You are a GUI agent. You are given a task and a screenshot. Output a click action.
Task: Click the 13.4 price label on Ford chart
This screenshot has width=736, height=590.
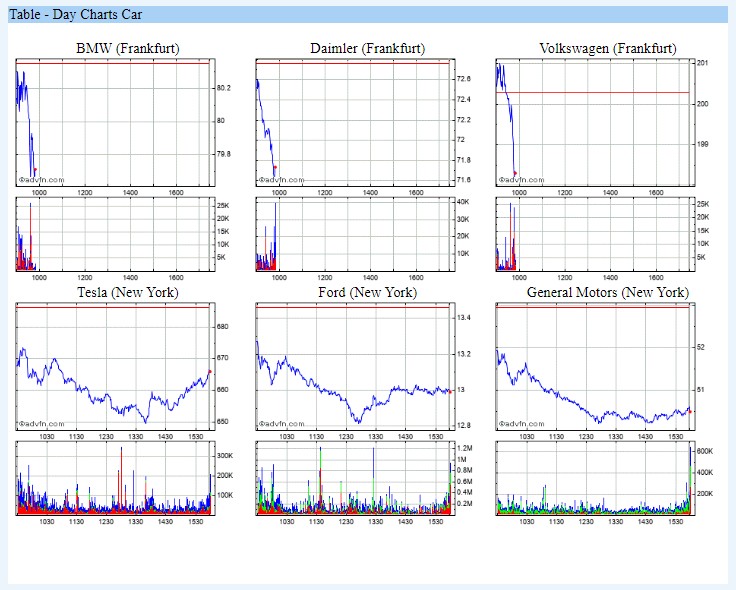[463, 318]
